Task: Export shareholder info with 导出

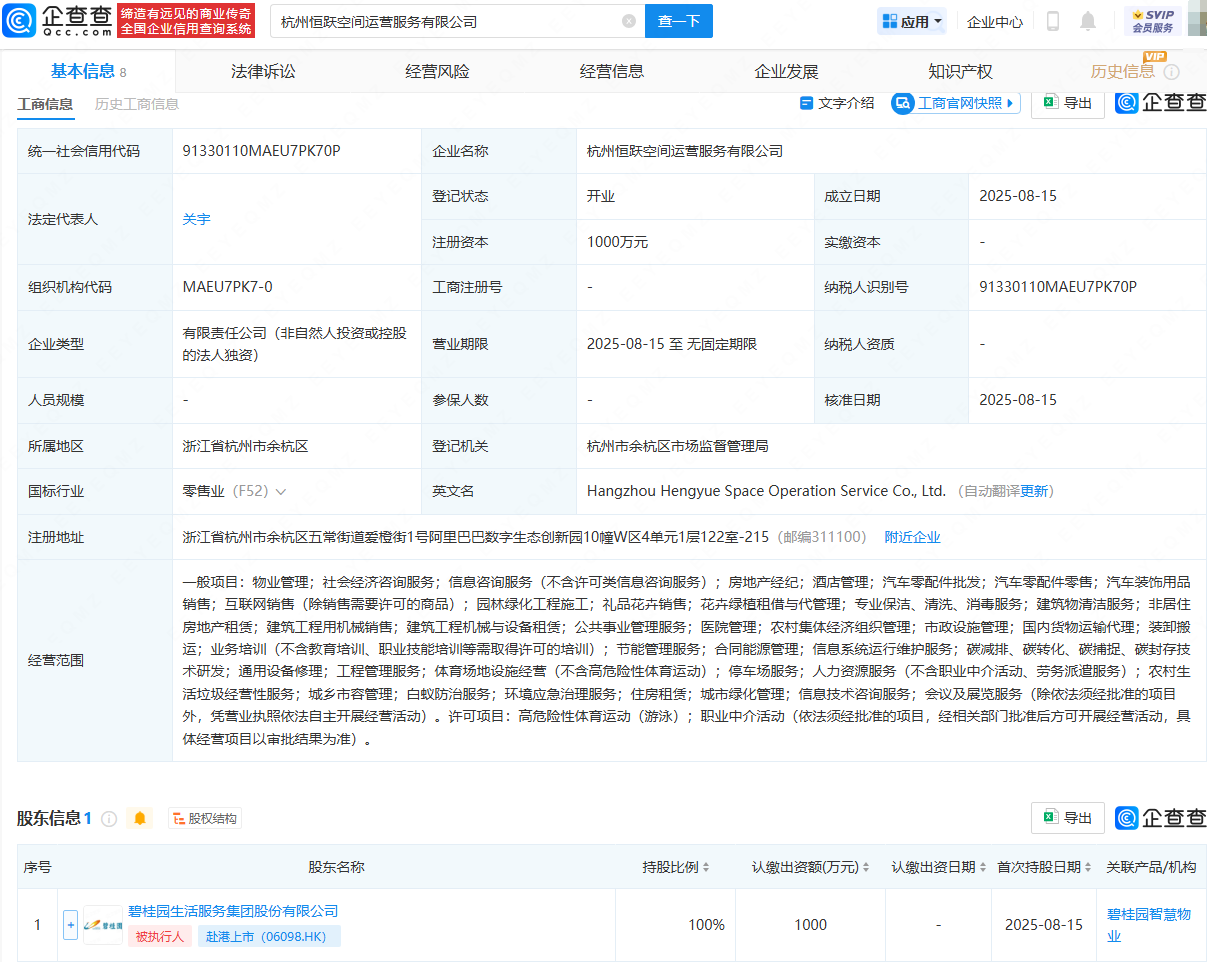Action: pyautogui.click(x=1068, y=817)
